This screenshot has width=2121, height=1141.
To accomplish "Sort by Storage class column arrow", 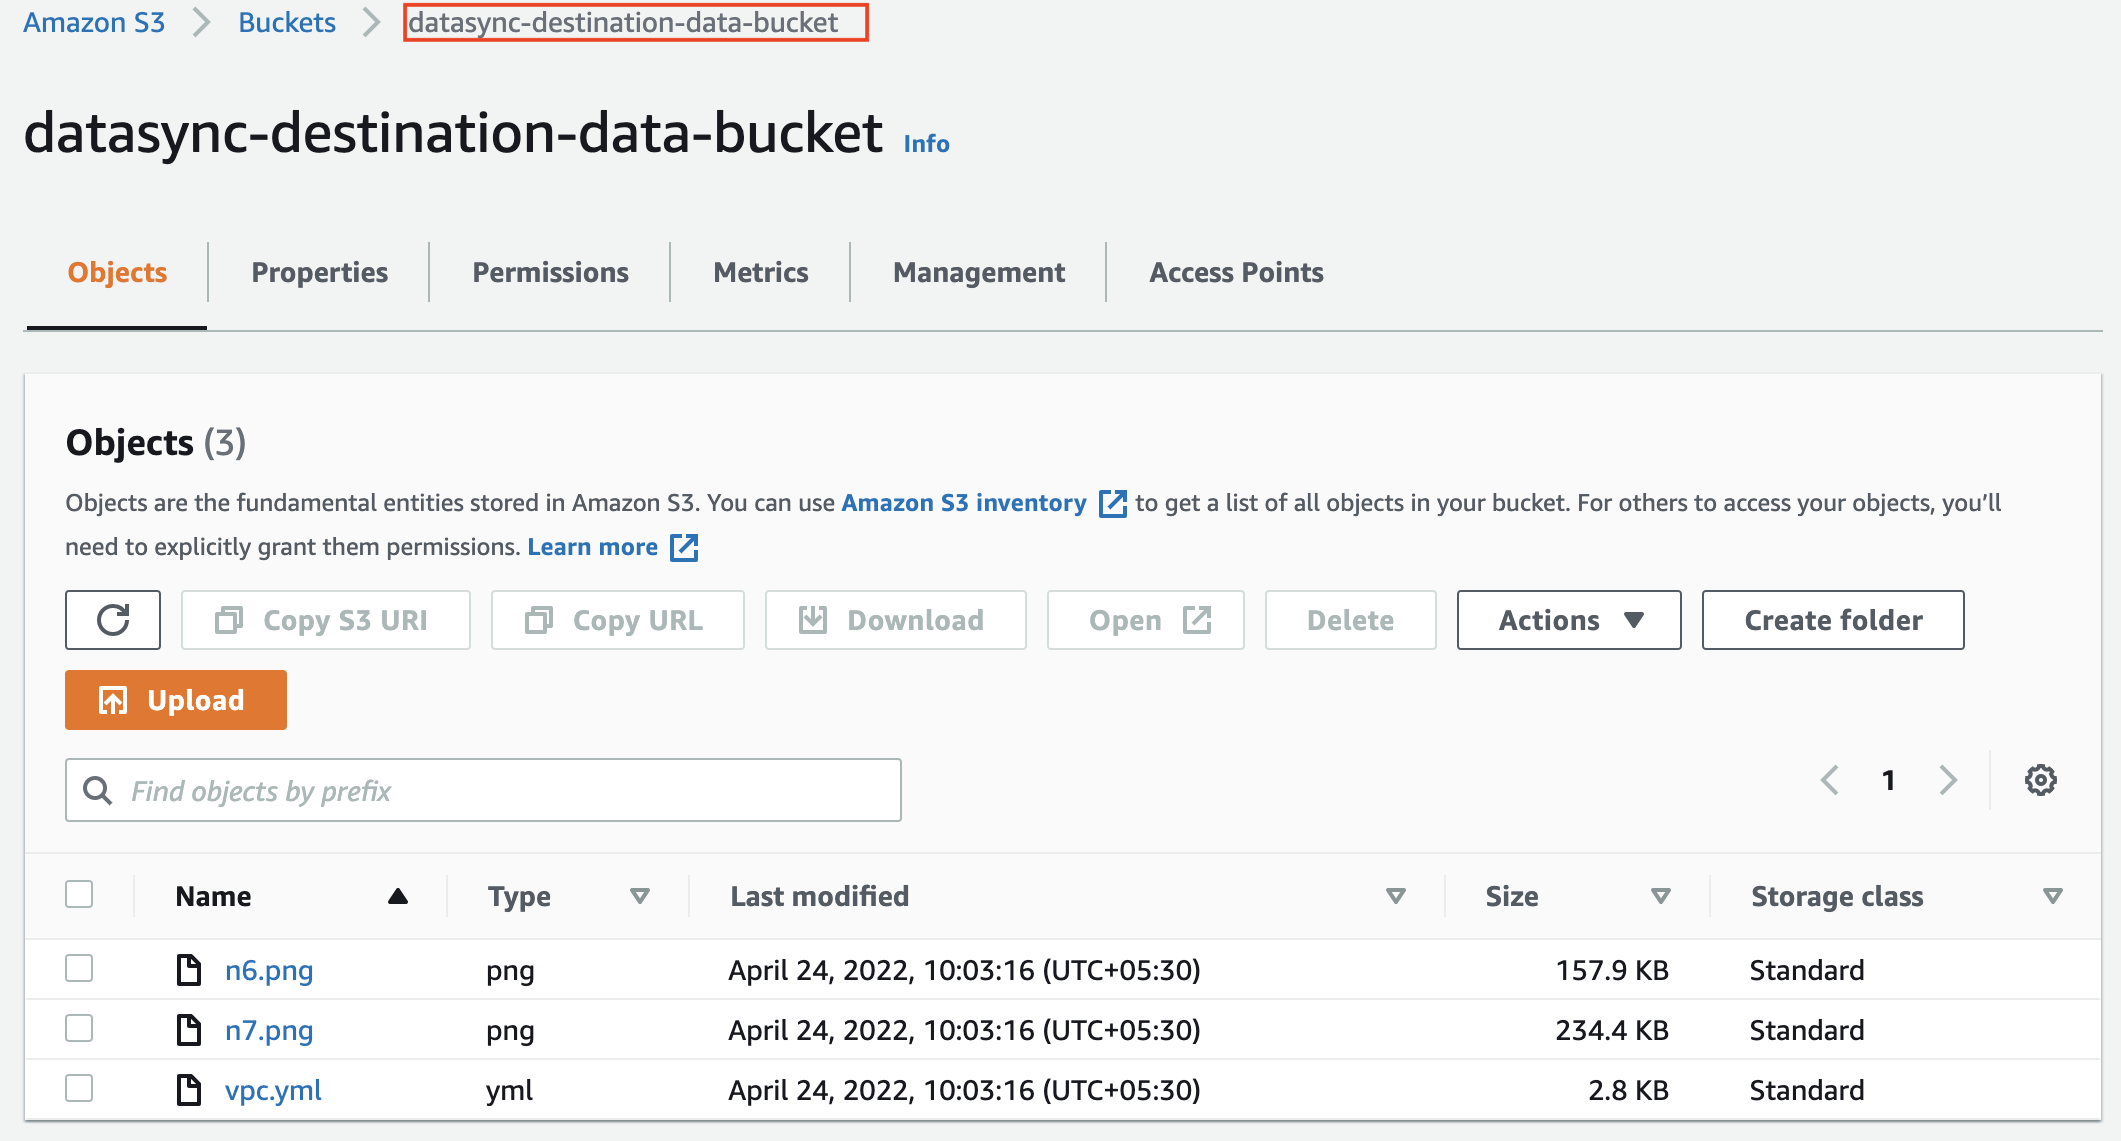I will tap(2052, 896).
